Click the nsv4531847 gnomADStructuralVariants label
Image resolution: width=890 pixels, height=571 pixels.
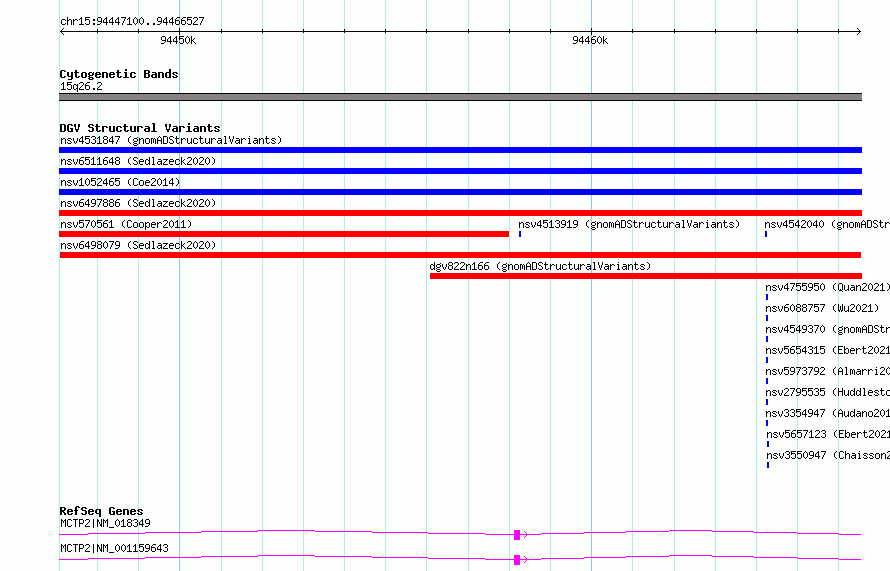coord(171,140)
